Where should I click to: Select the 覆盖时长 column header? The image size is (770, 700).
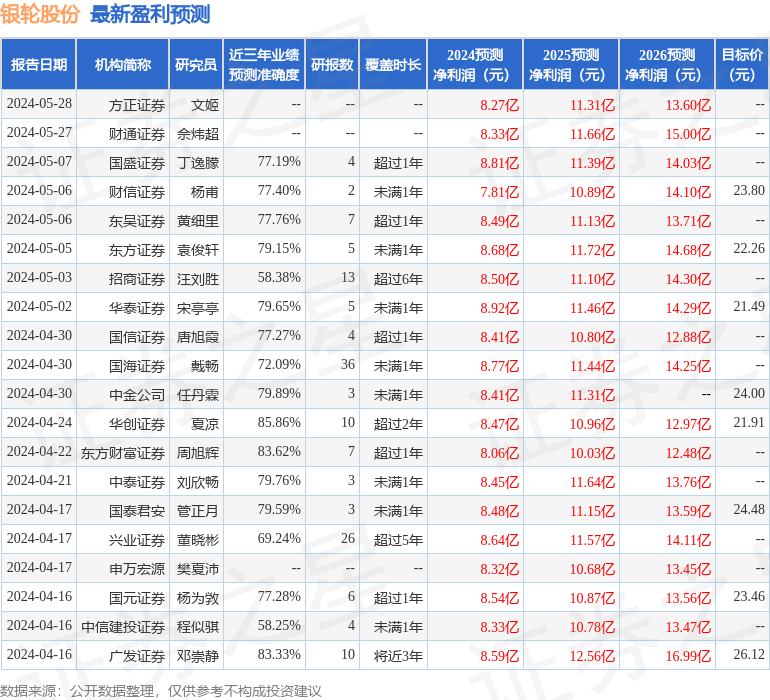tap(393, 65)
